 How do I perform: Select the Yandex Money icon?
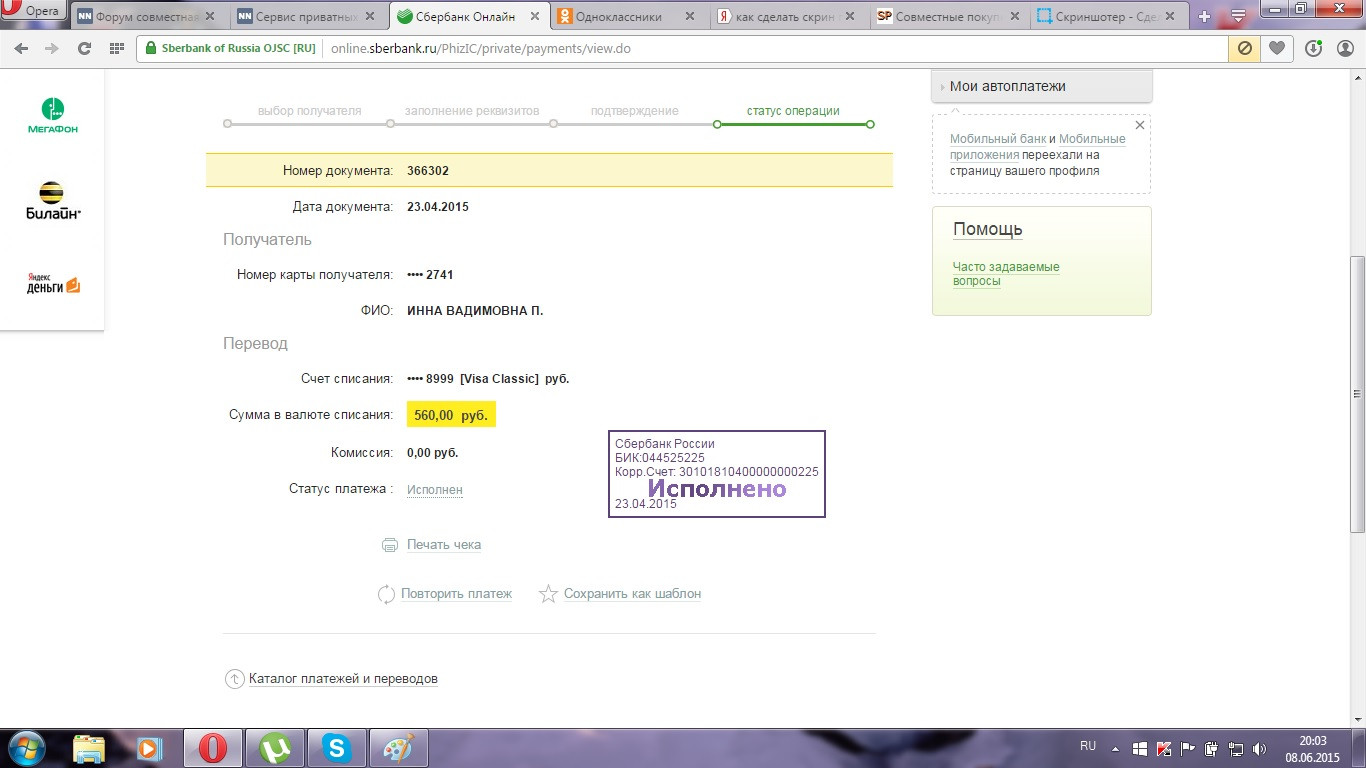click(x=52, y=285)
